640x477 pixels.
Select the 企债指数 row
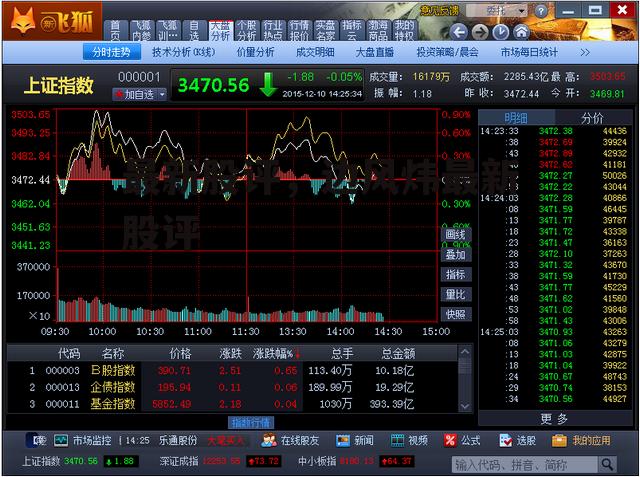233,387
